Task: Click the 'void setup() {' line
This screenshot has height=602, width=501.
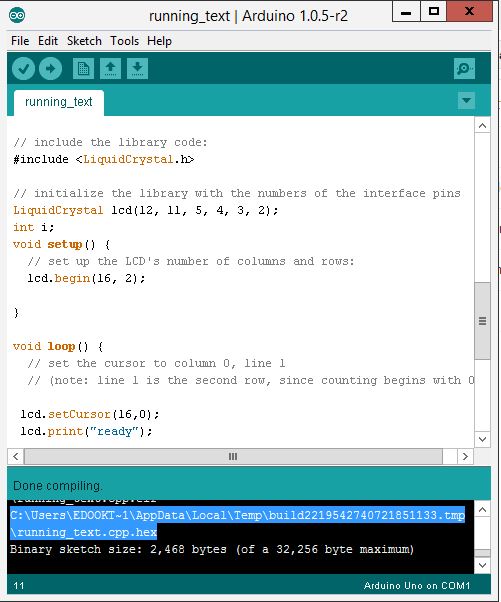Action: (x=61, y=244)
